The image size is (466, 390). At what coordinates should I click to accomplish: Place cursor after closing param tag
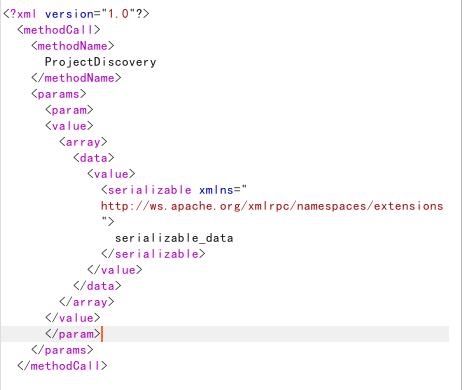102,334
